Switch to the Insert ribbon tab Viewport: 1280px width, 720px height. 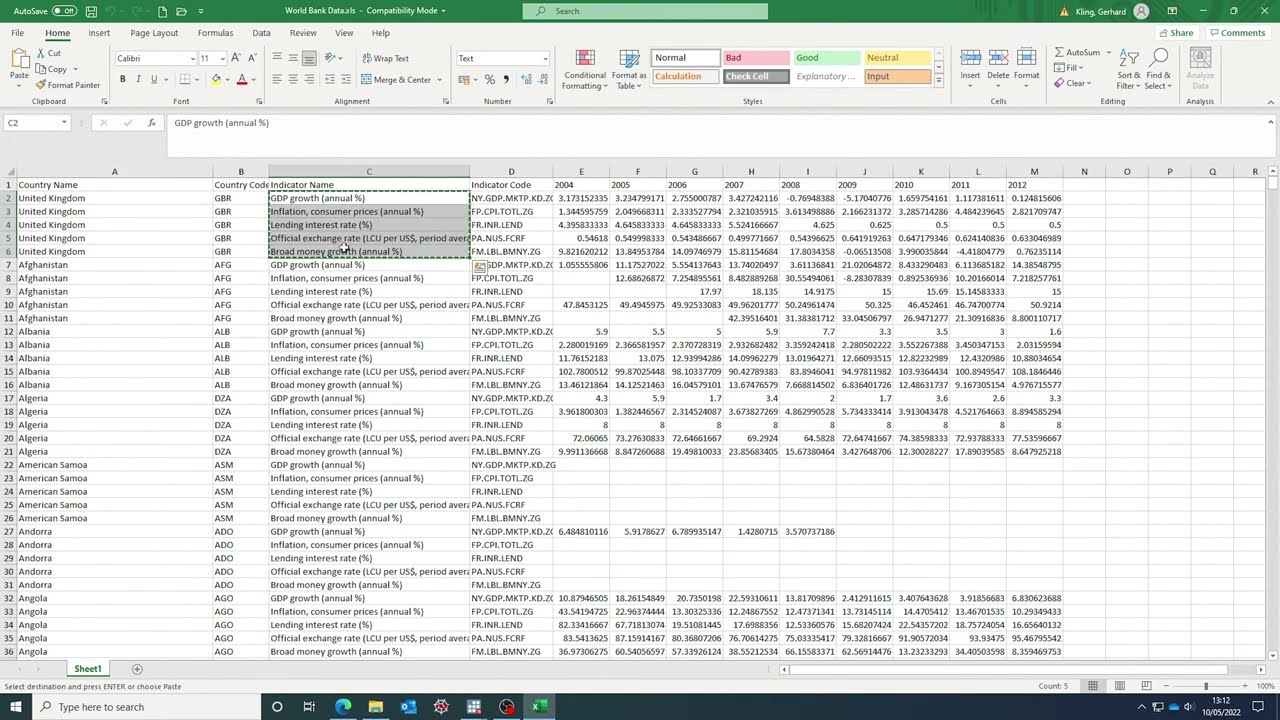pos(99,33)
